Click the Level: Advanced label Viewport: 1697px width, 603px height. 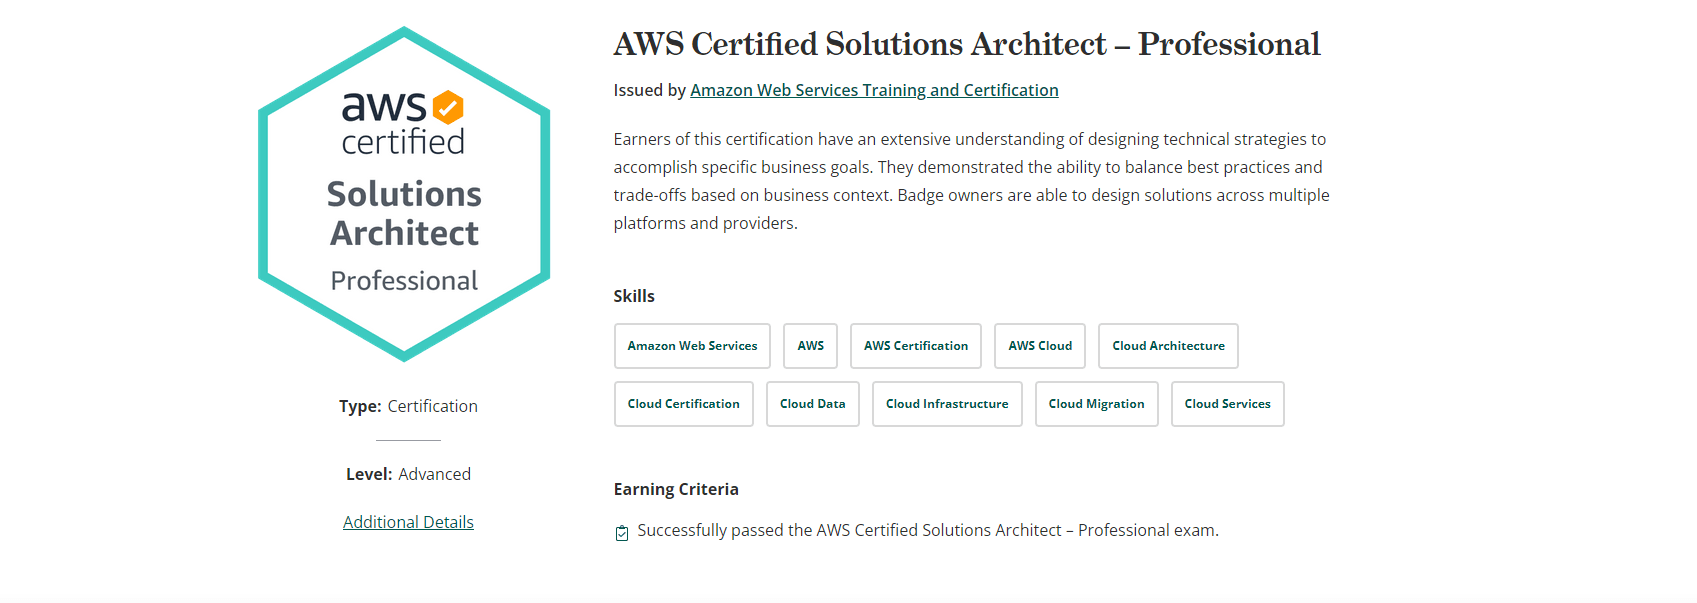pos(408,474)
